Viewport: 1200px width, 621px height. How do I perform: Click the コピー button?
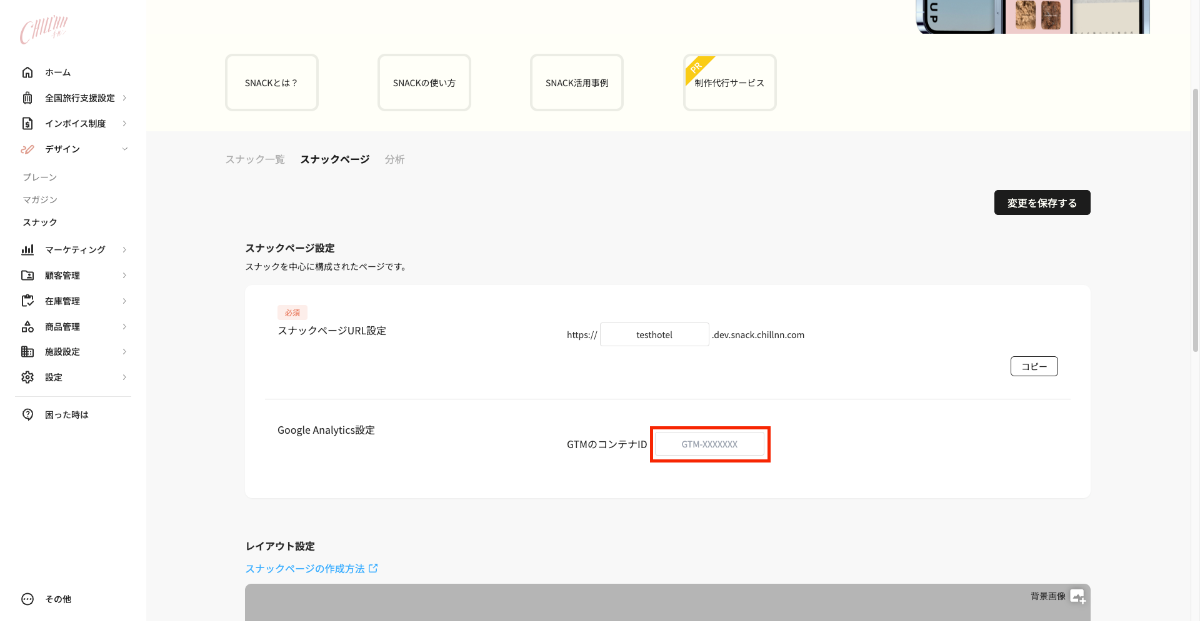tap(1034, 367)
